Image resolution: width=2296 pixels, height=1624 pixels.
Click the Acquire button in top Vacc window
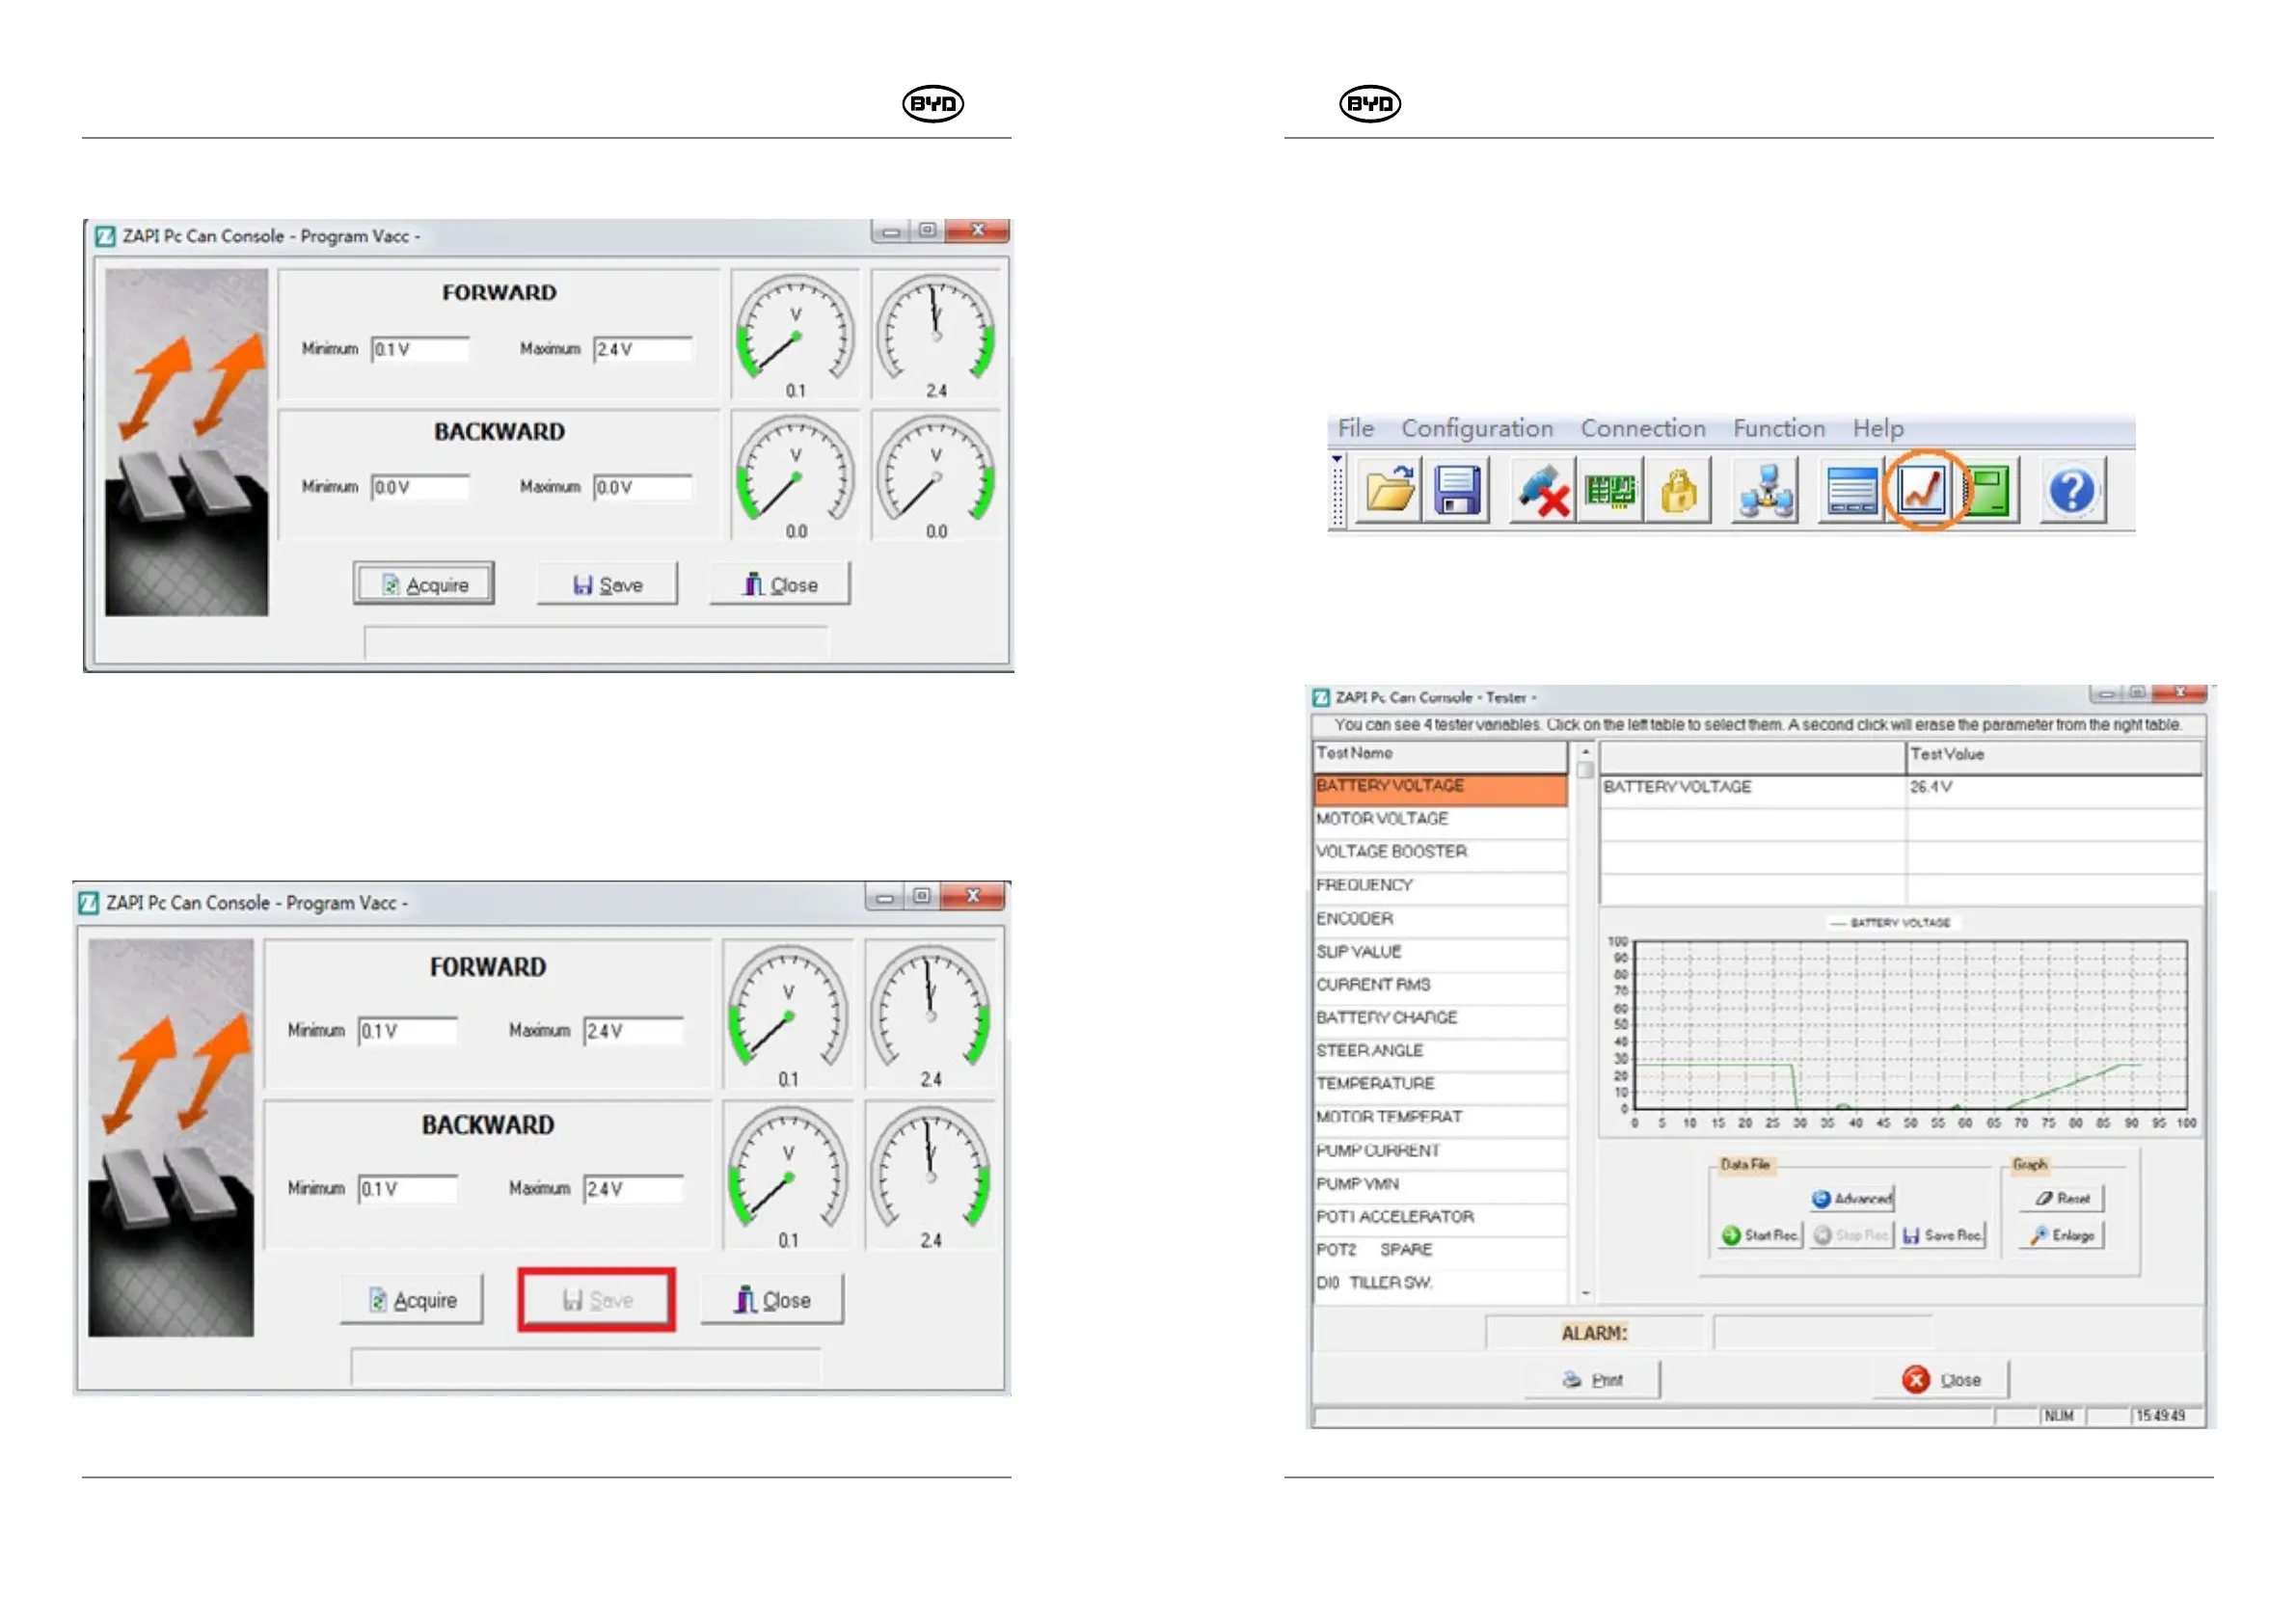pyautogui.click(x=424, y=585)
